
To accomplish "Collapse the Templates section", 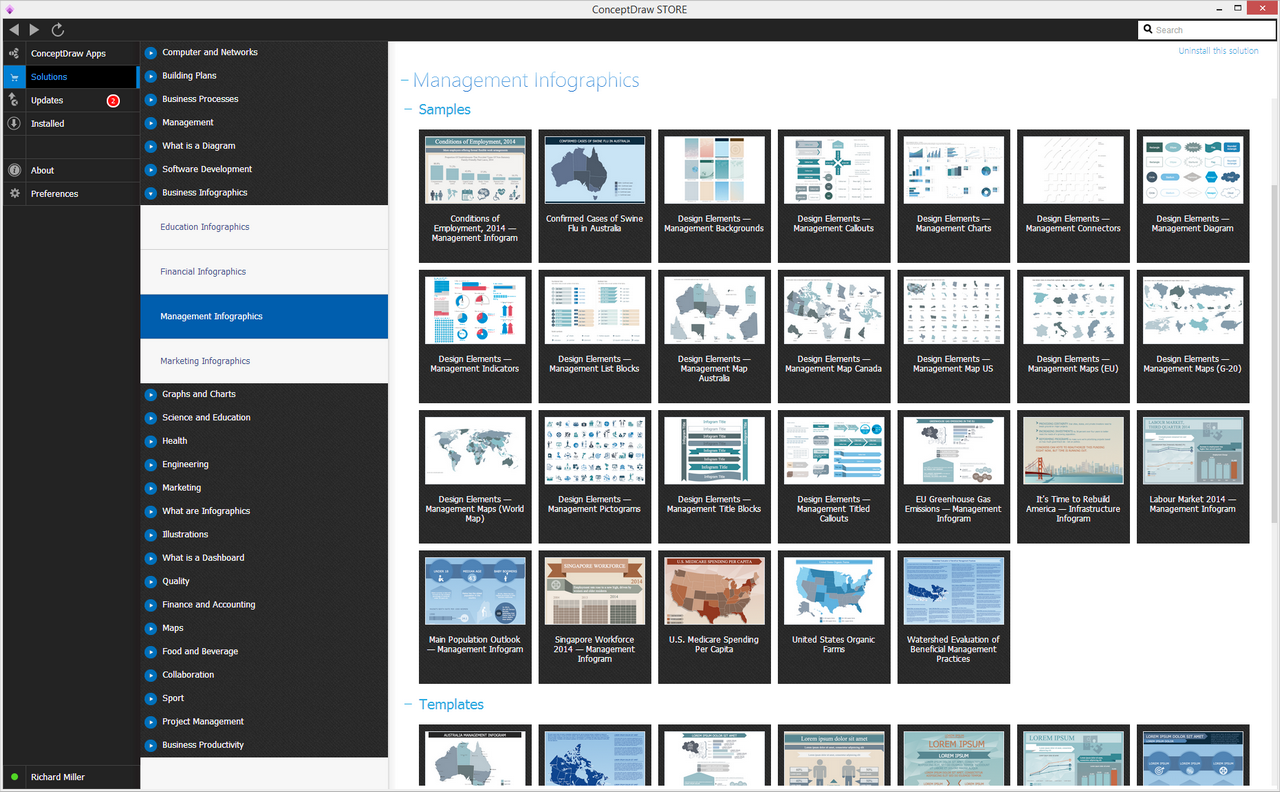I will pos(408,705).
